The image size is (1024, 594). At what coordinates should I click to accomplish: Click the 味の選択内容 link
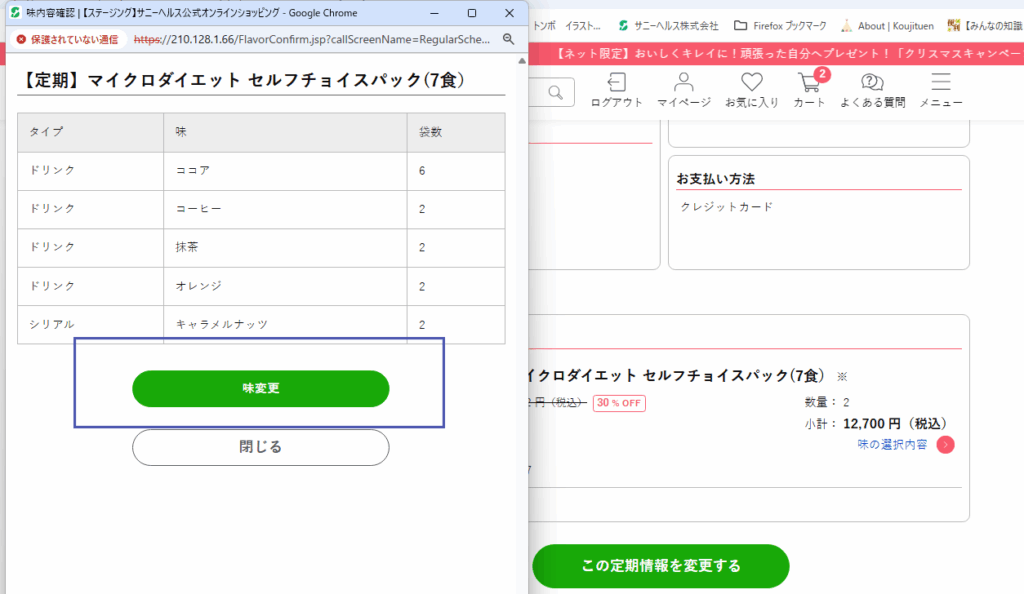[x=892, y=445]
